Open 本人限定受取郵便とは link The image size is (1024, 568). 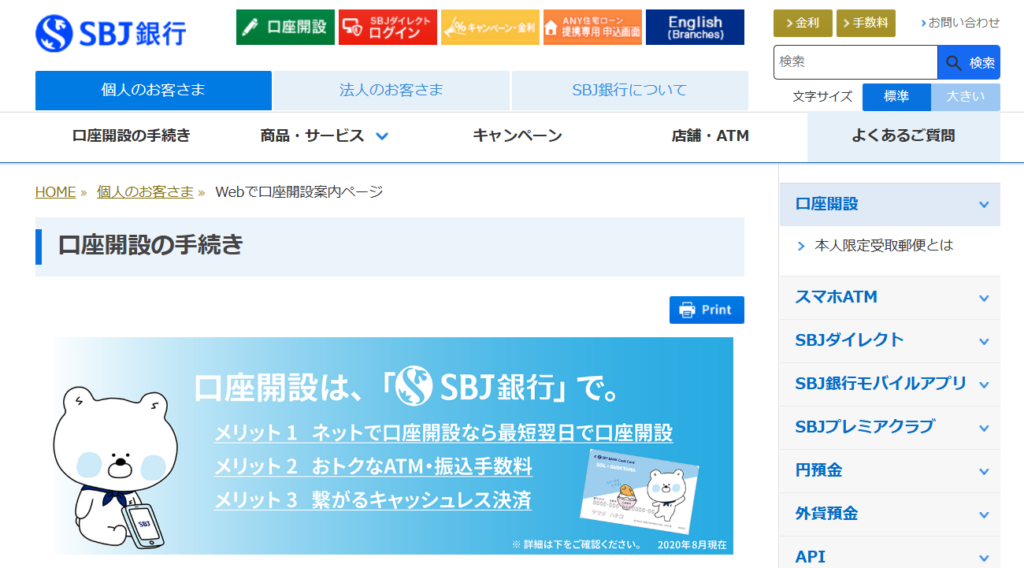[x=883, y=245]
